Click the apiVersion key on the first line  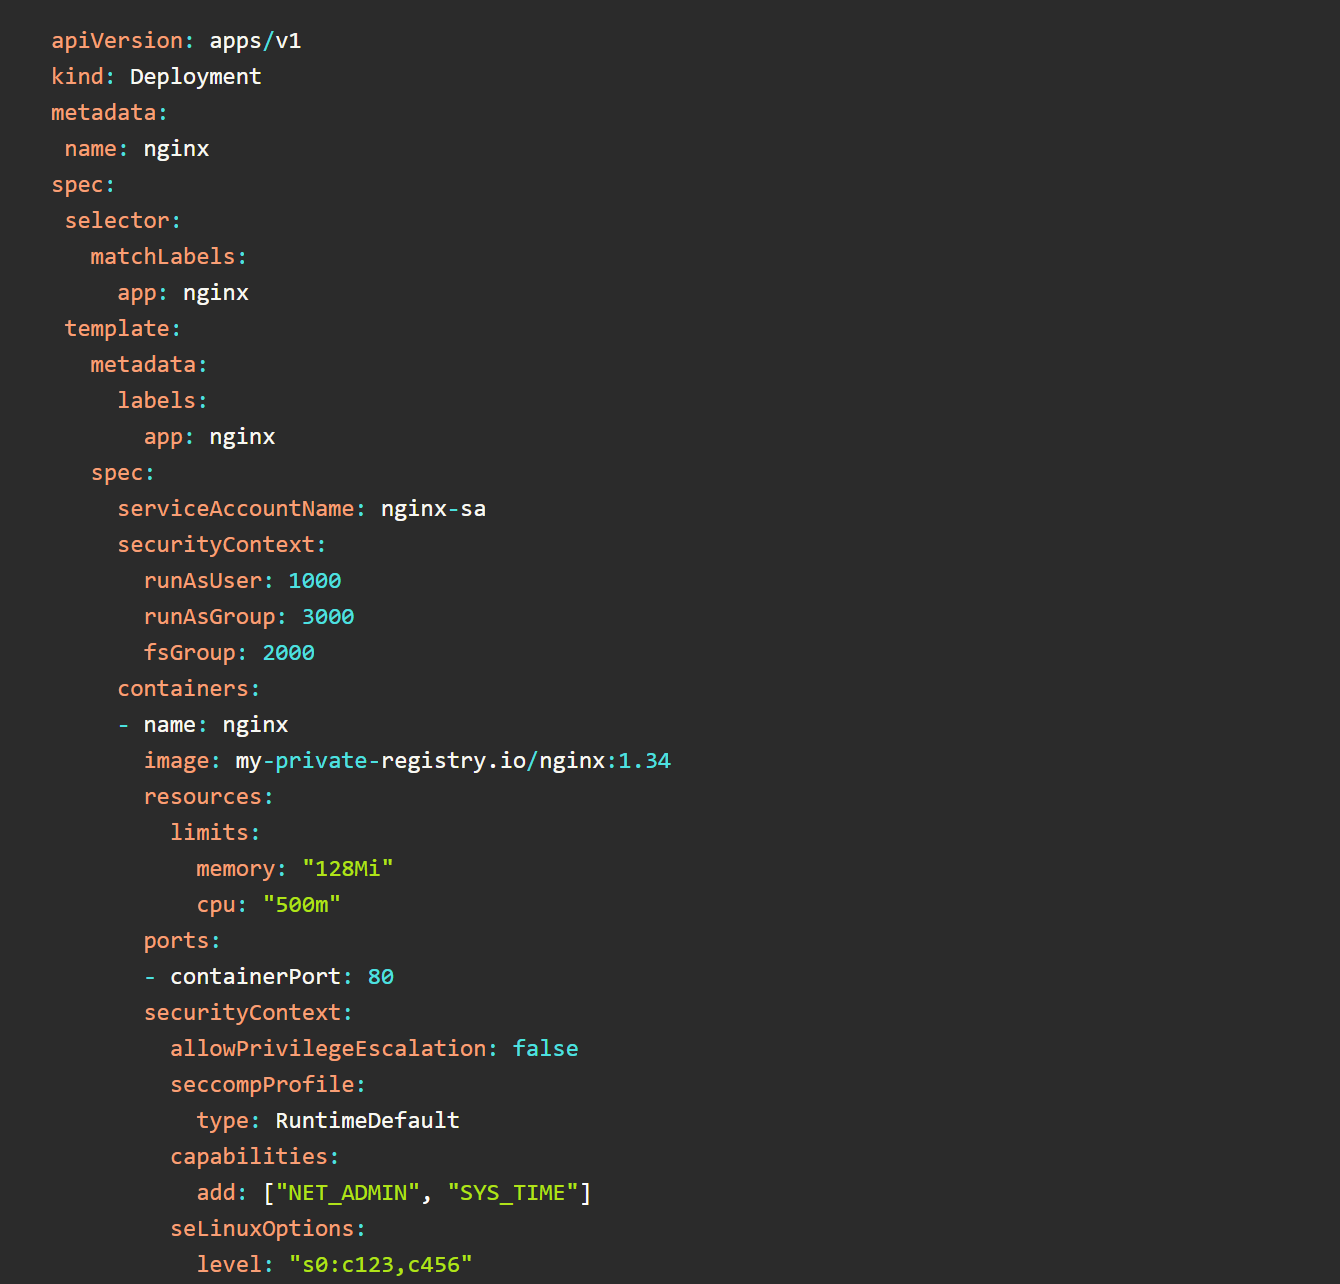117,41
